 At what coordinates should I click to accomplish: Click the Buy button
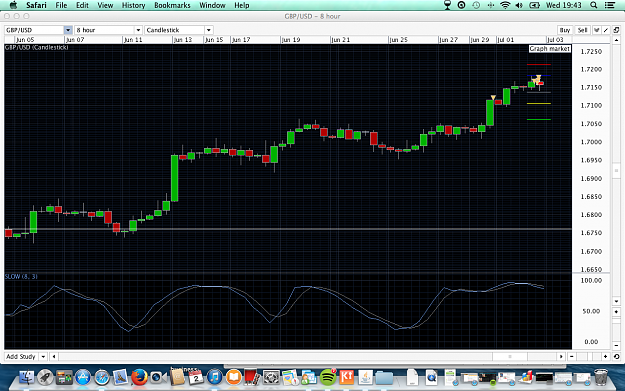point(564,30)
